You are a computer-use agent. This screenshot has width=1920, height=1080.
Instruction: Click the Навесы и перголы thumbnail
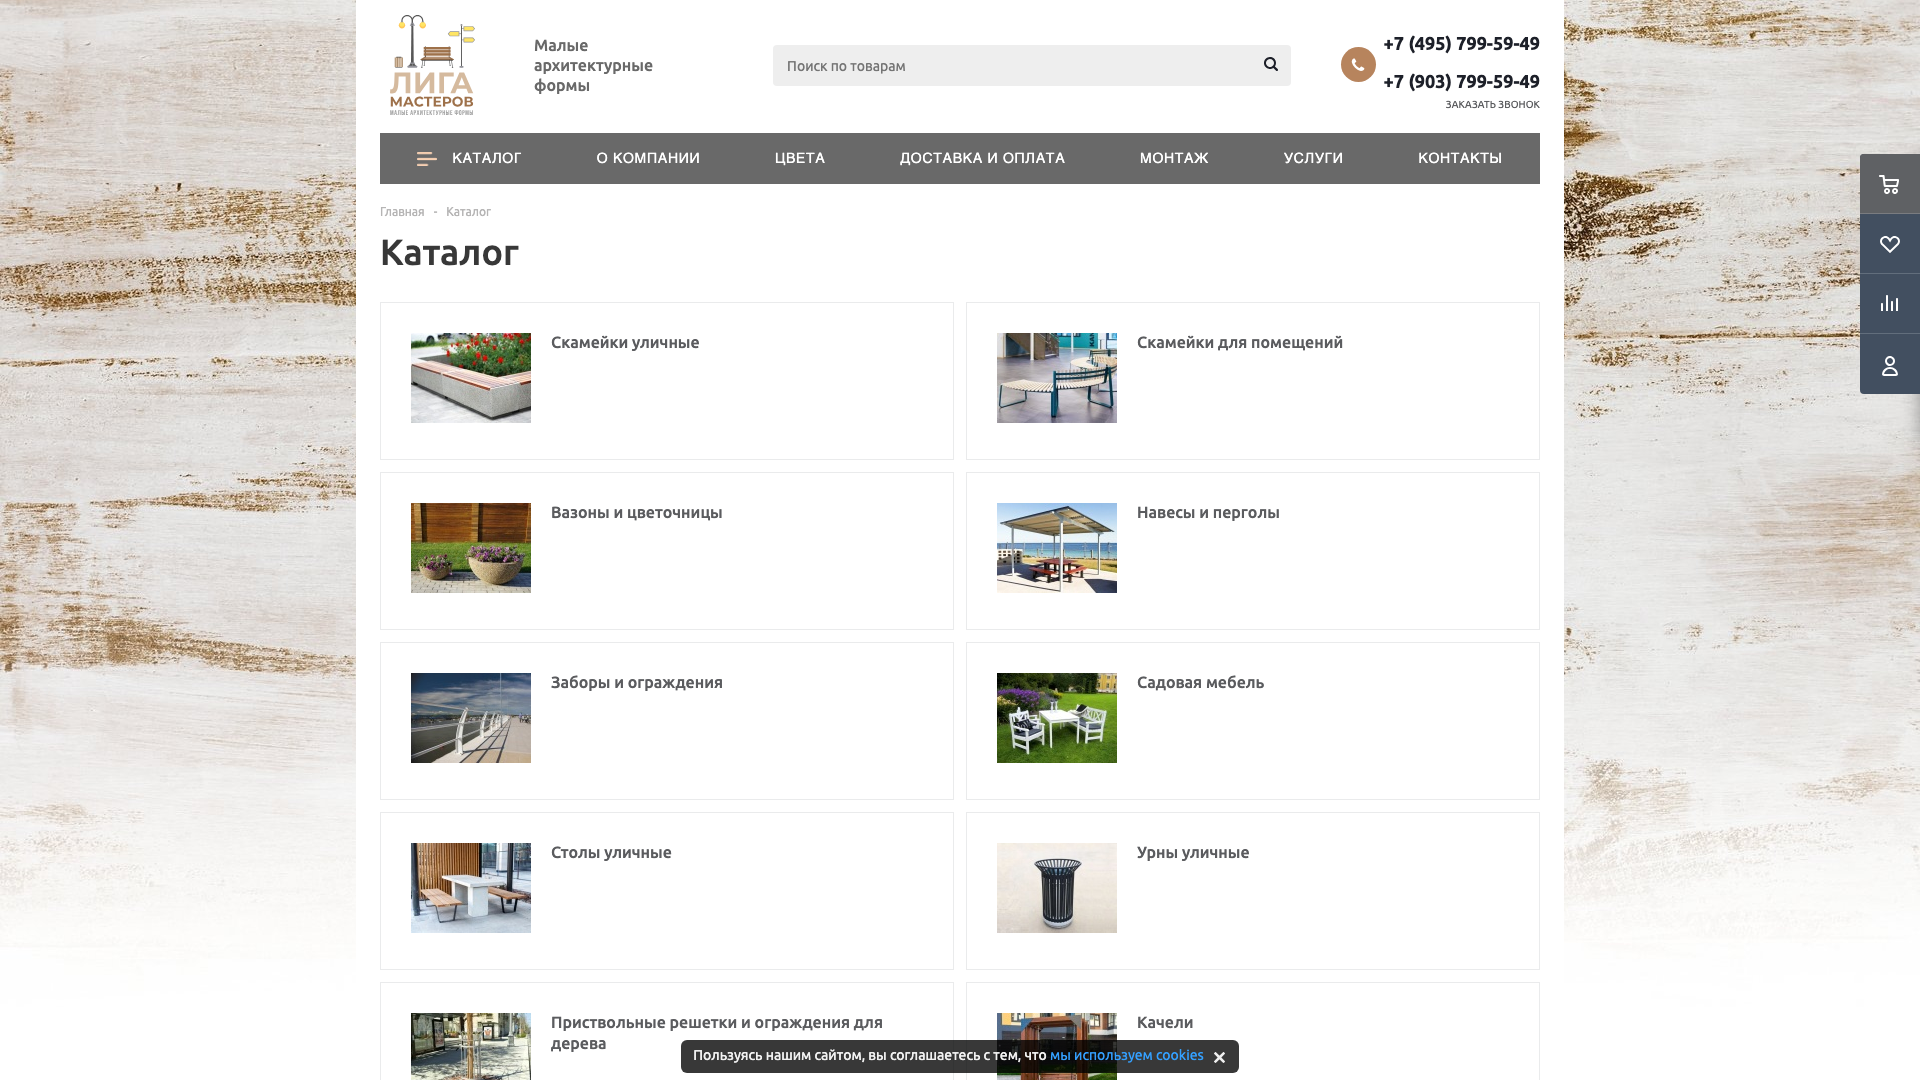coord(1057,548)
